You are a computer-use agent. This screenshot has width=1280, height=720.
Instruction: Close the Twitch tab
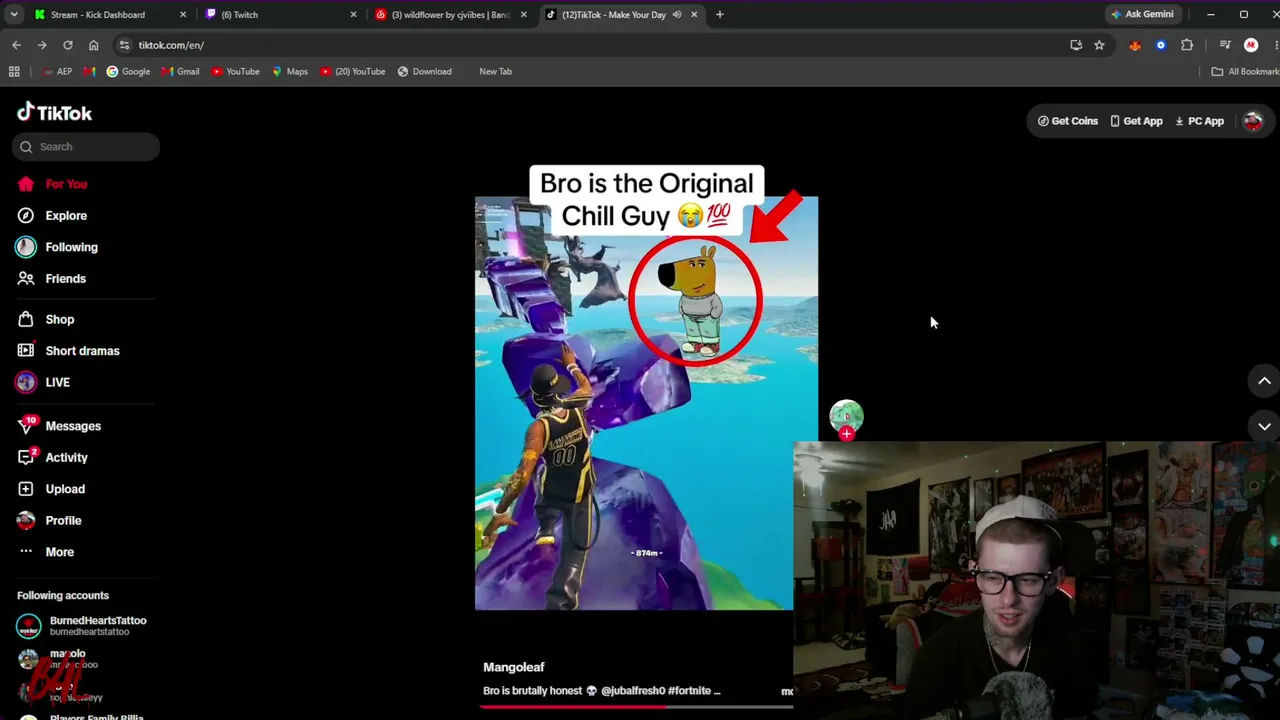(x=354, y=15)
